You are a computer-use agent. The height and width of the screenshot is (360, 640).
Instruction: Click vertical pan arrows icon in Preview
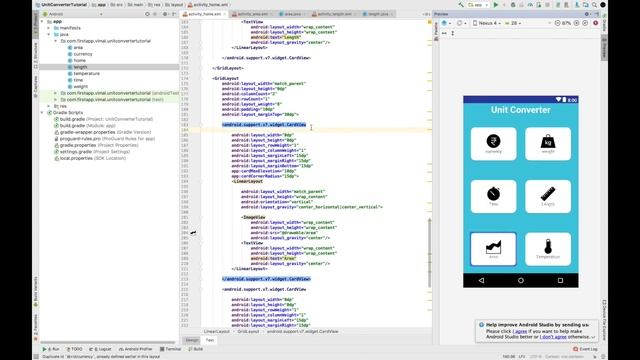453,33
